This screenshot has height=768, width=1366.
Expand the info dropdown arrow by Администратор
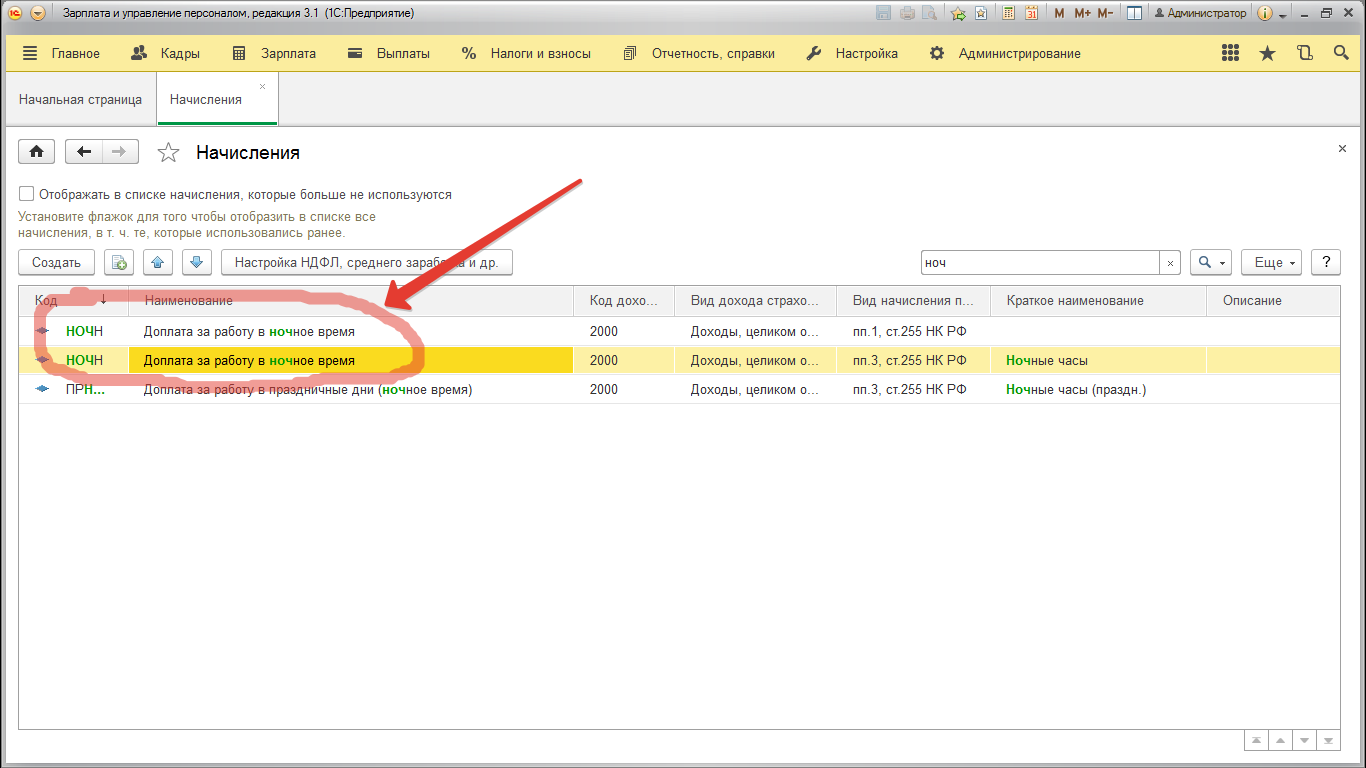(x=1282, y=14)
